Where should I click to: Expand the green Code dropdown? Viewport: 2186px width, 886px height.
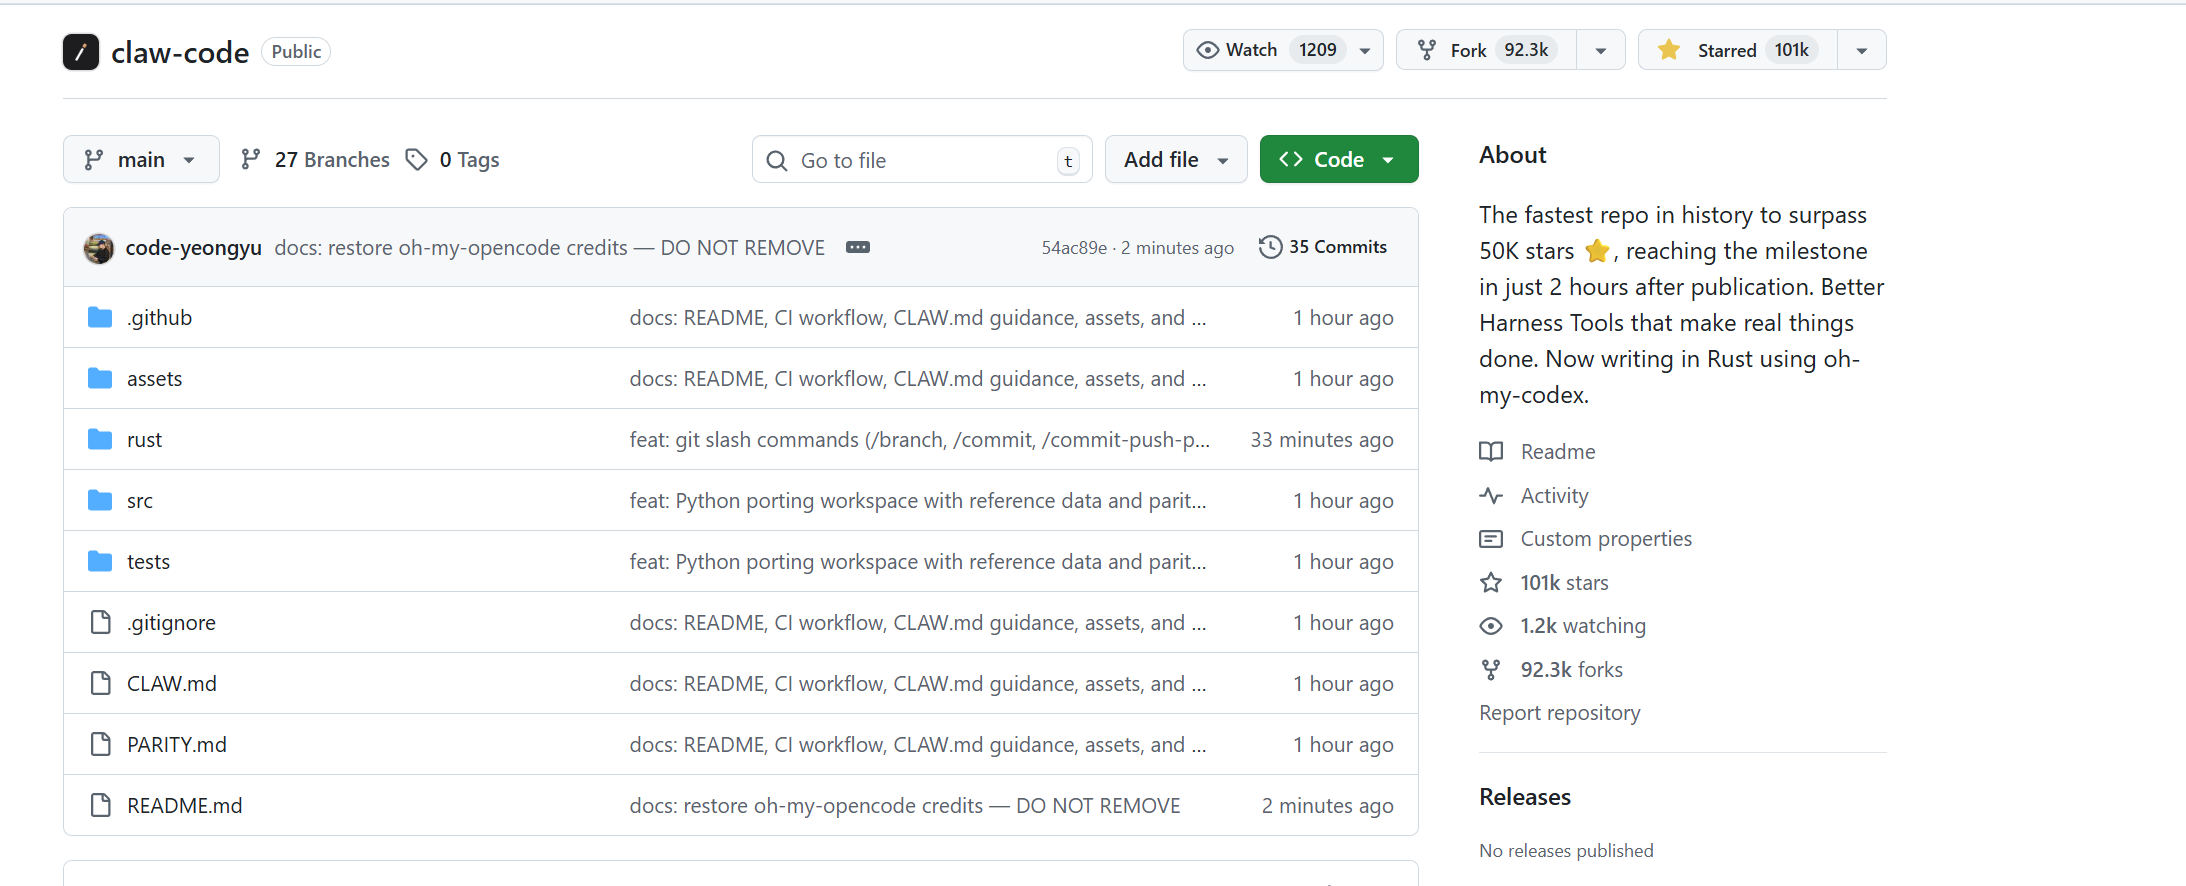1338,160
